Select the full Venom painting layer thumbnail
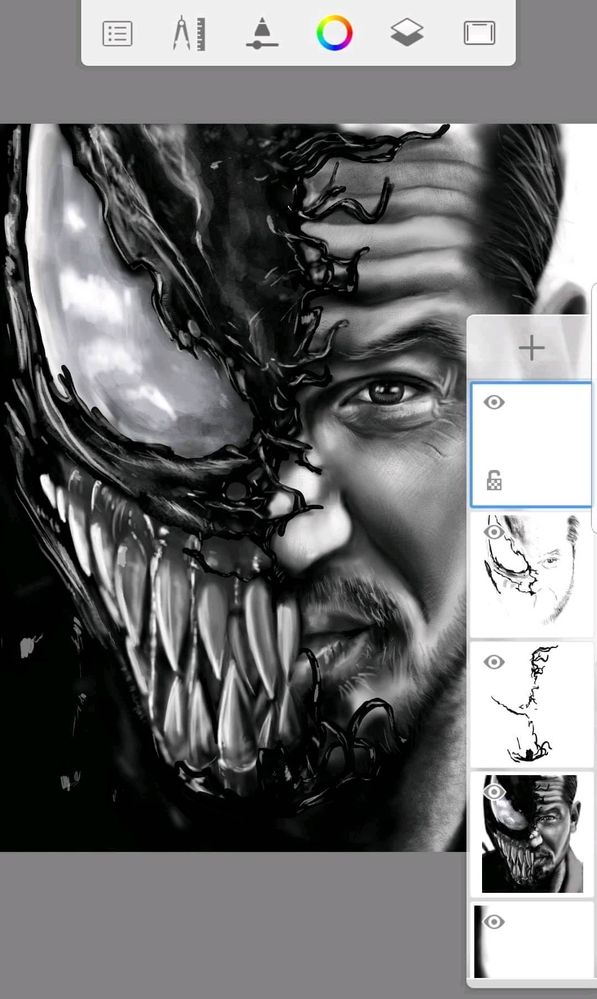 pos(533,834)
